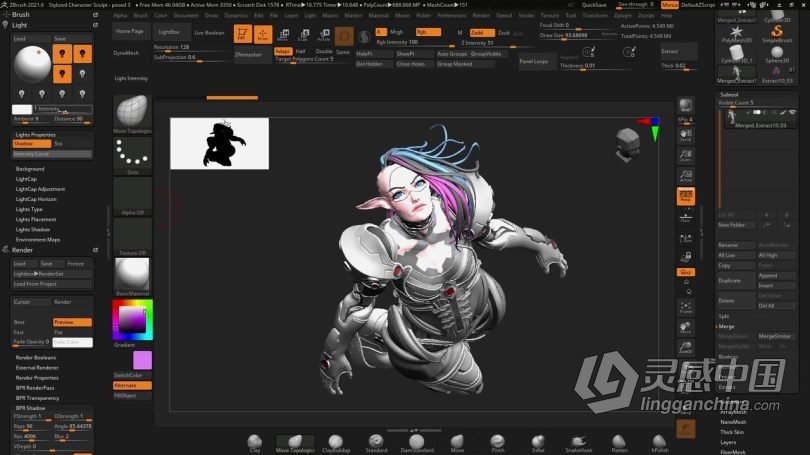Select the Sphere3D tool
The width and height of the screenshot is (810, 455).
(x=776, y=54)
